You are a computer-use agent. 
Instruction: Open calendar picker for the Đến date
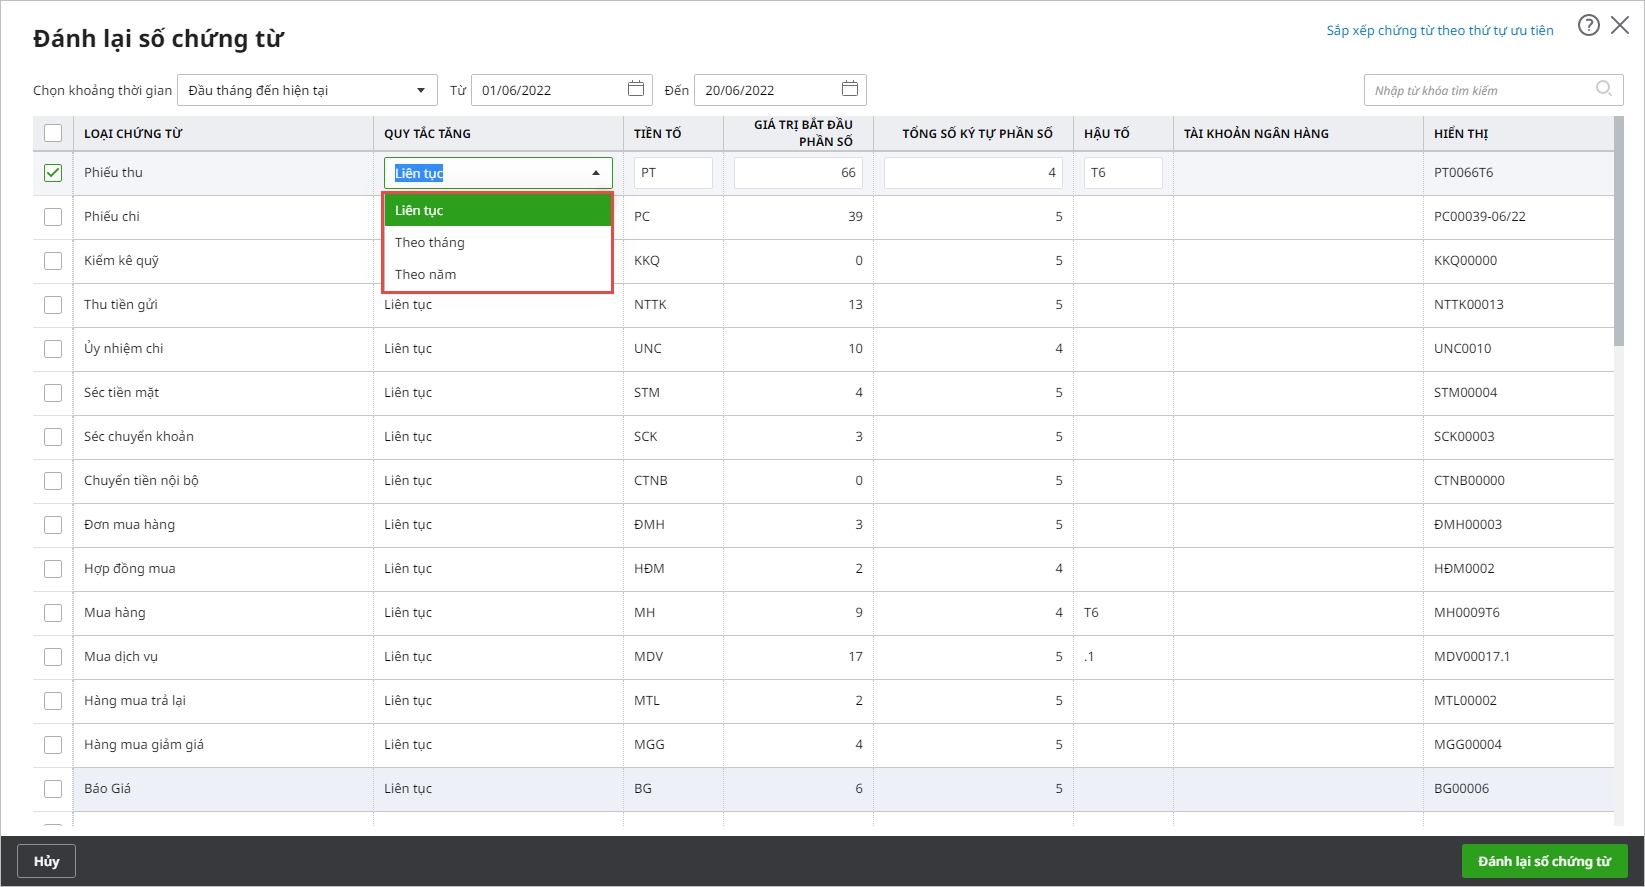[849, 89]
